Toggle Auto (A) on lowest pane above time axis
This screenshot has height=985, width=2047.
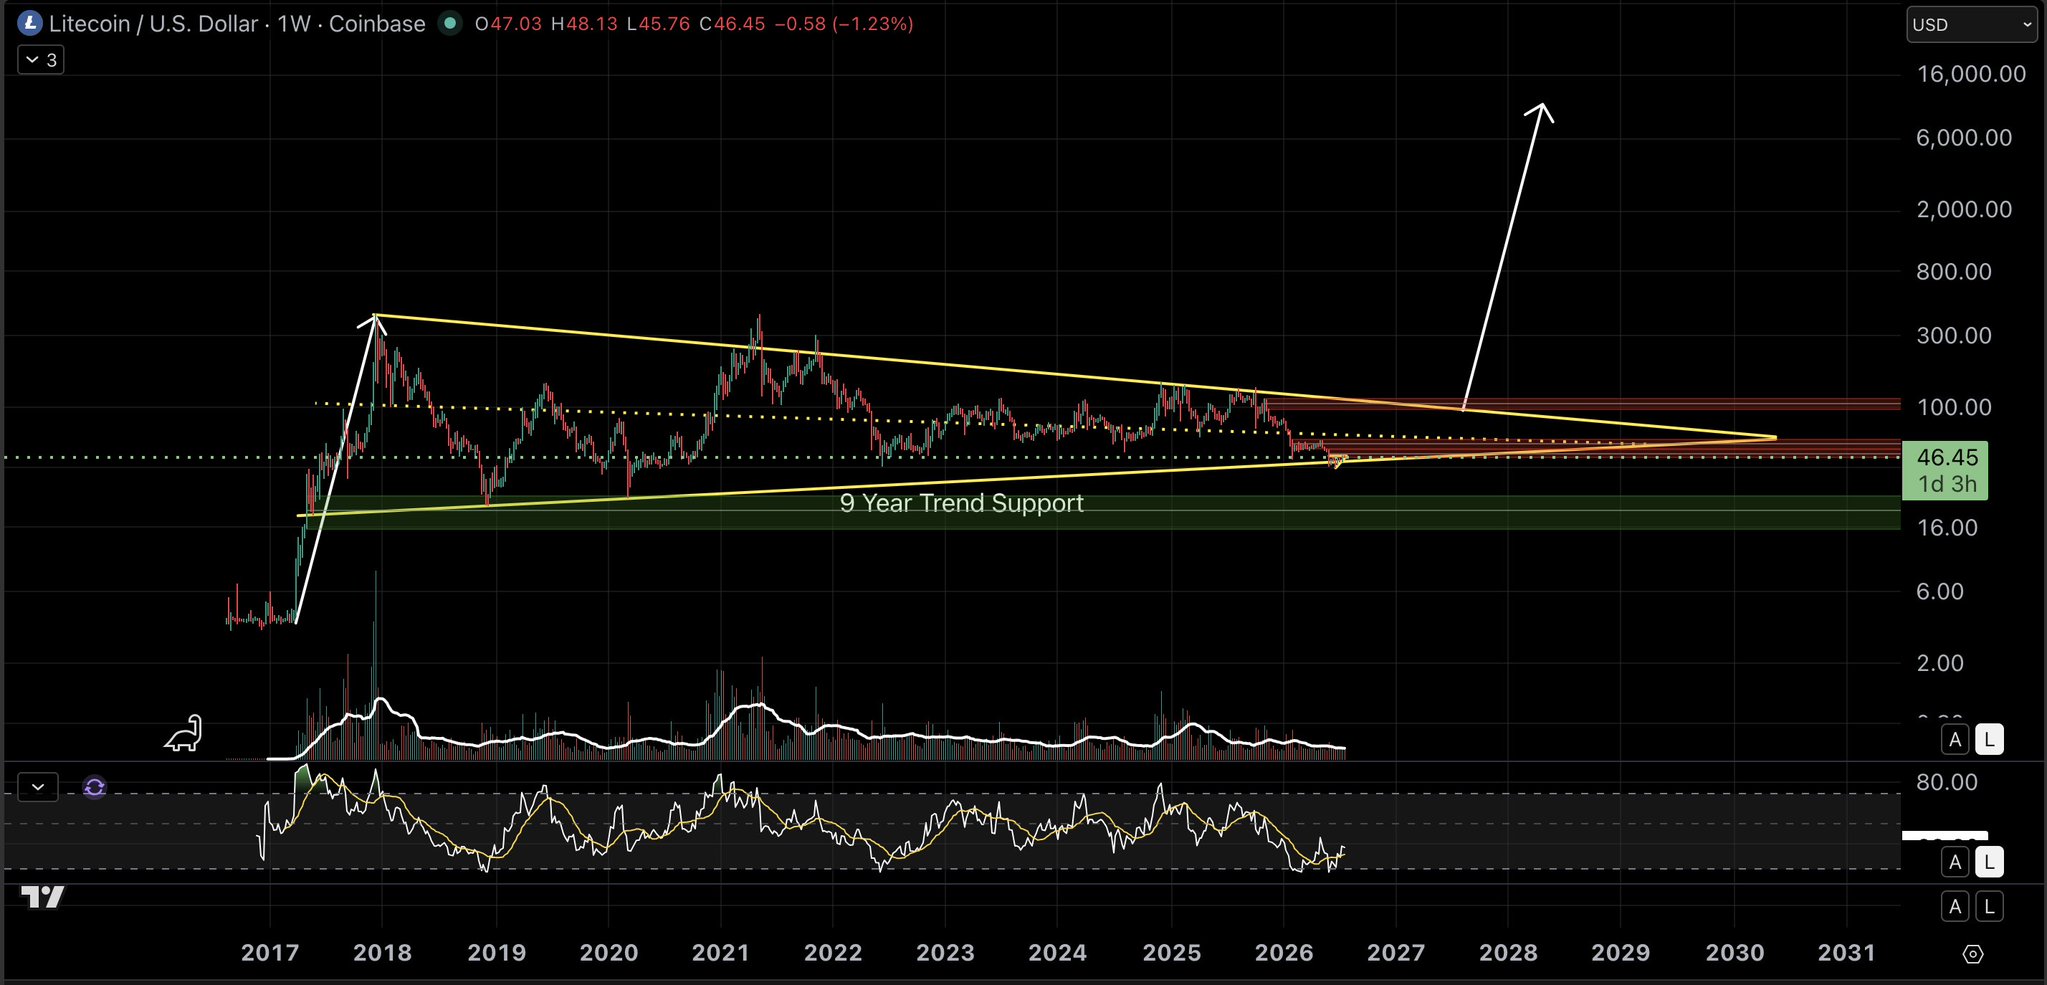1956,907
